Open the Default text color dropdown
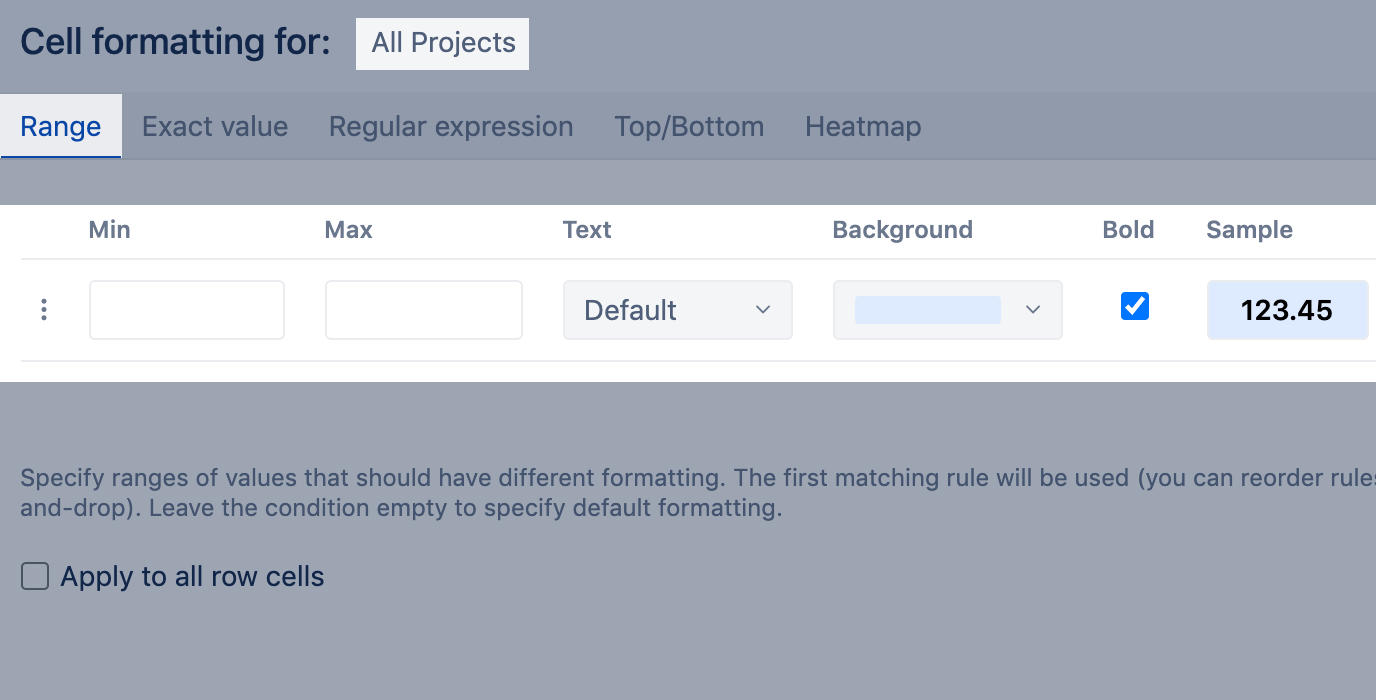This screenshot has height=700, width=1376. pos(677,310)
